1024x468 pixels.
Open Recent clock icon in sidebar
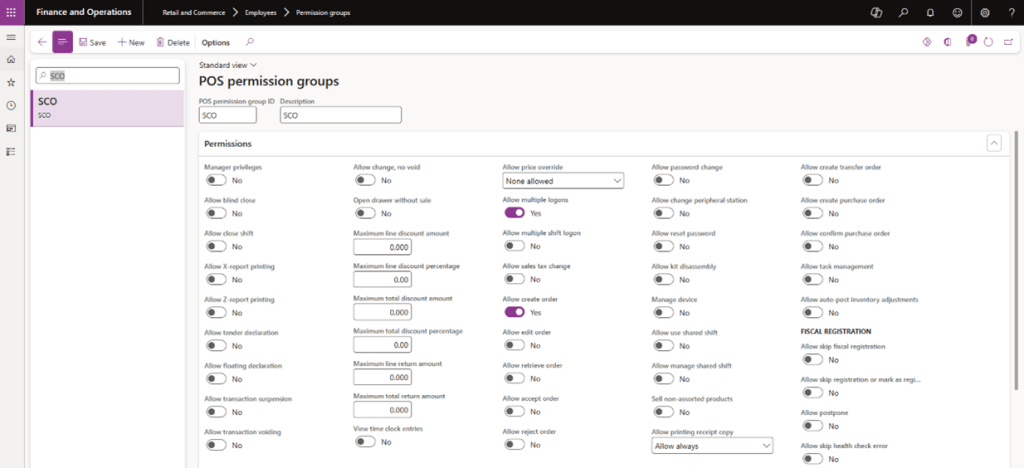(x=11, y=105)
